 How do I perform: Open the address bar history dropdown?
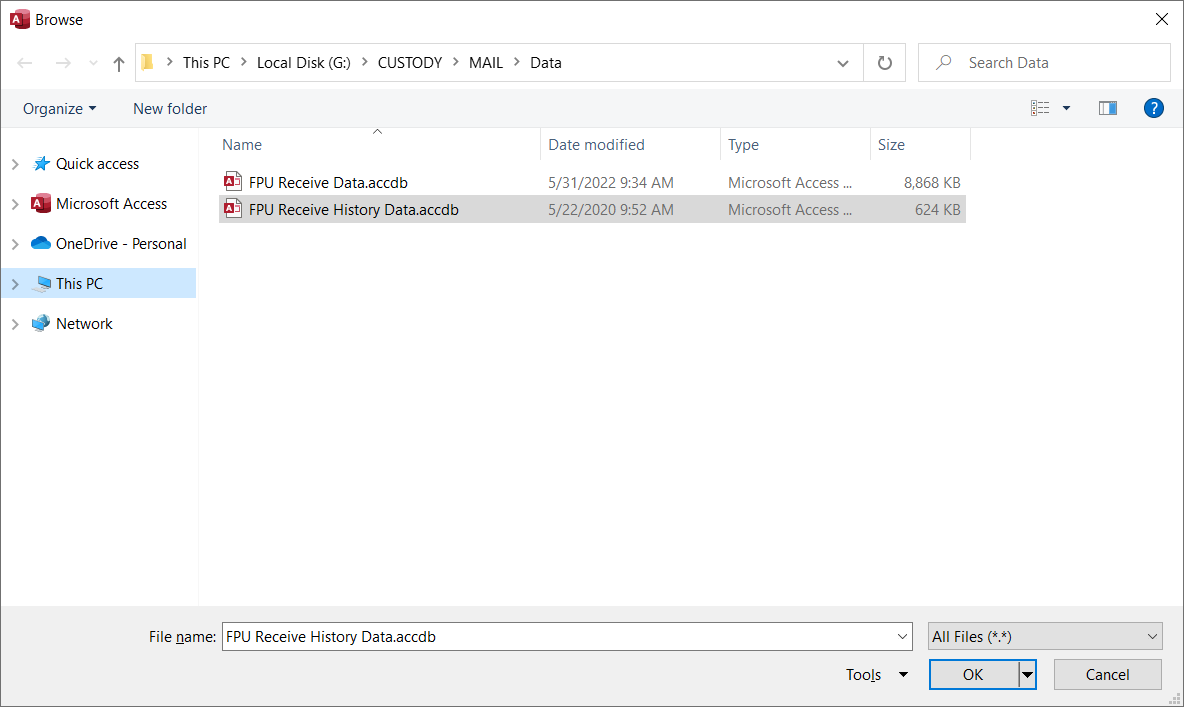pos(842,63)
